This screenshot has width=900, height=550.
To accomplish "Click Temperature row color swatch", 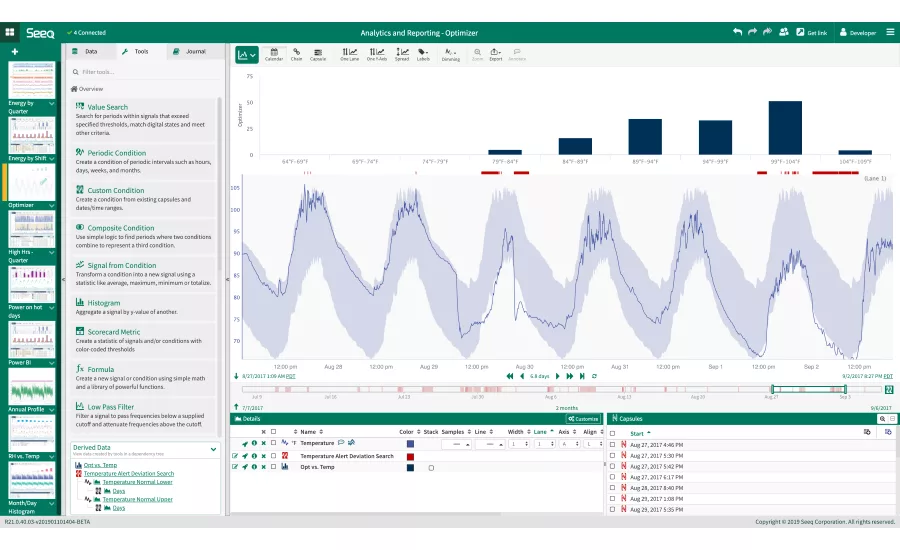I will [x=410, y=444].
